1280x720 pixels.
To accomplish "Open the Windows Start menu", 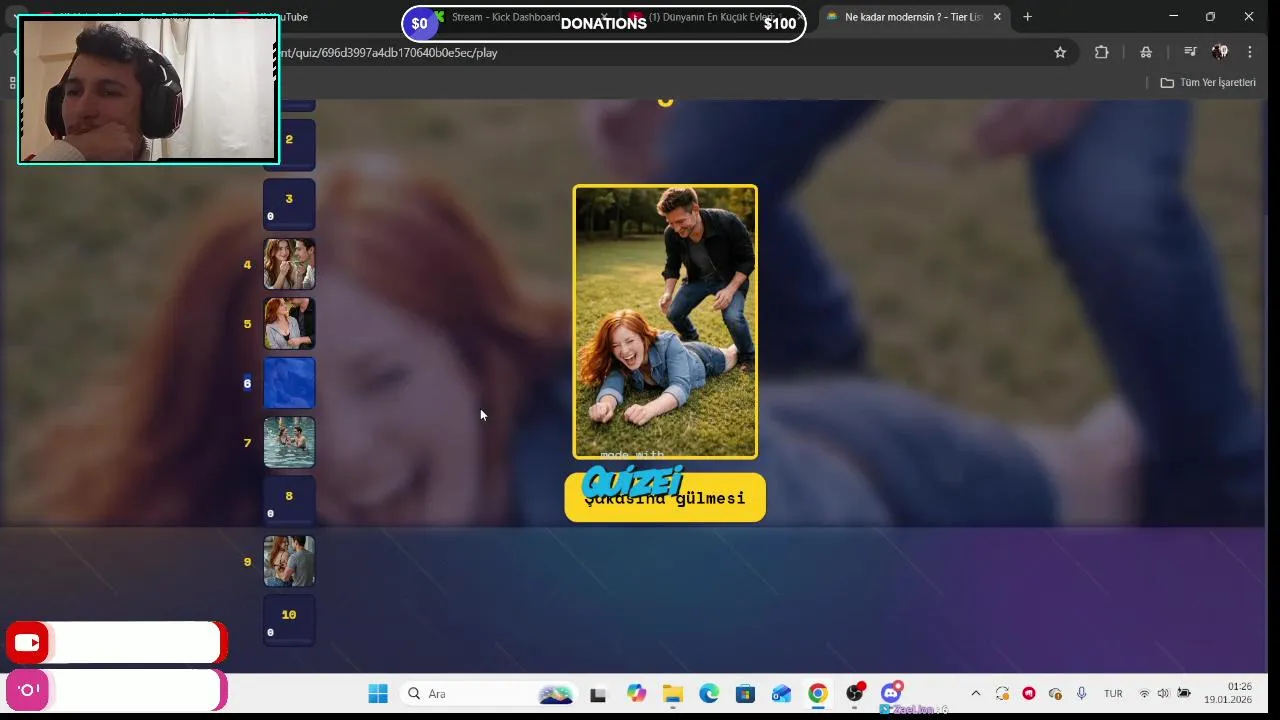I will (x=378, y=694).
